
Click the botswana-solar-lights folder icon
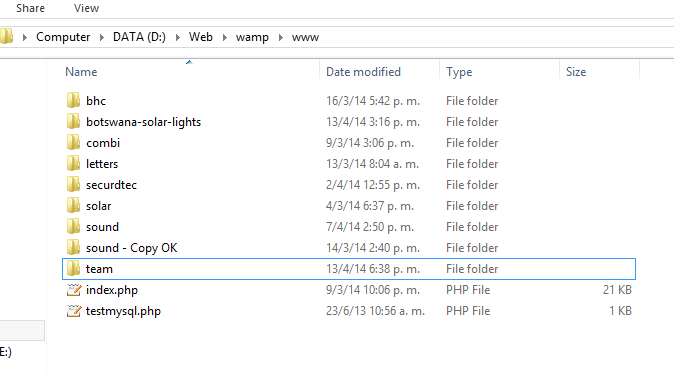point(74,122)
